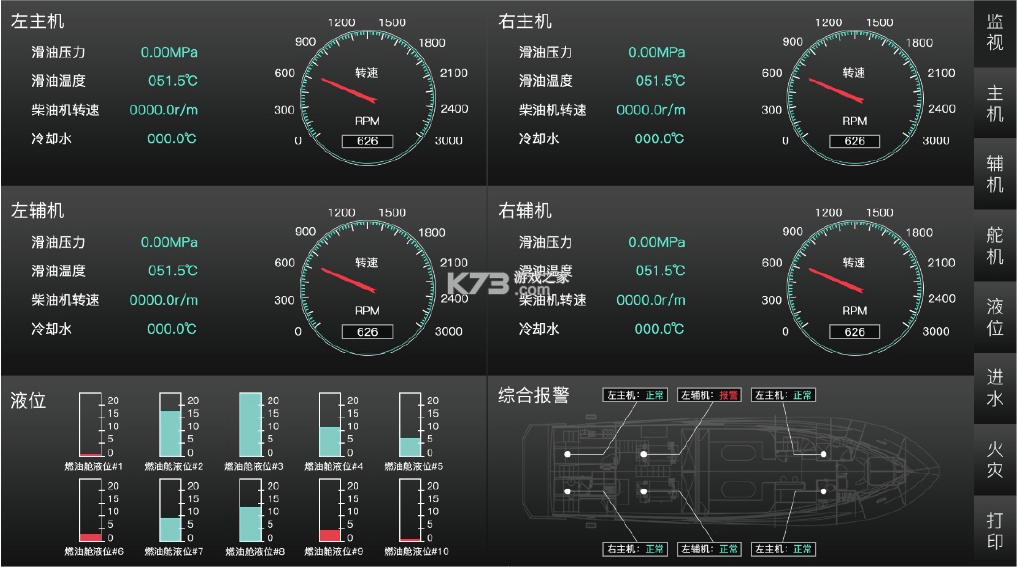Click 右辅机 冷却水 value 000.0℃
Viewport: 1017px width, 567px height.
click(659, 329)
